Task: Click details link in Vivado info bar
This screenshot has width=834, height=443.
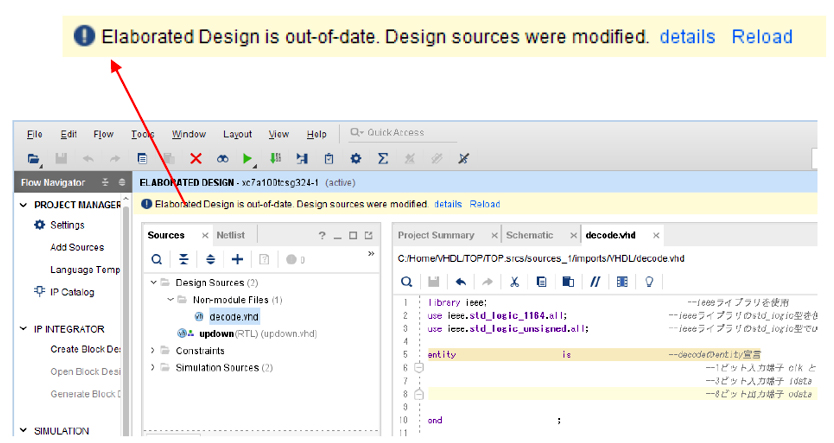Action: 448,204
